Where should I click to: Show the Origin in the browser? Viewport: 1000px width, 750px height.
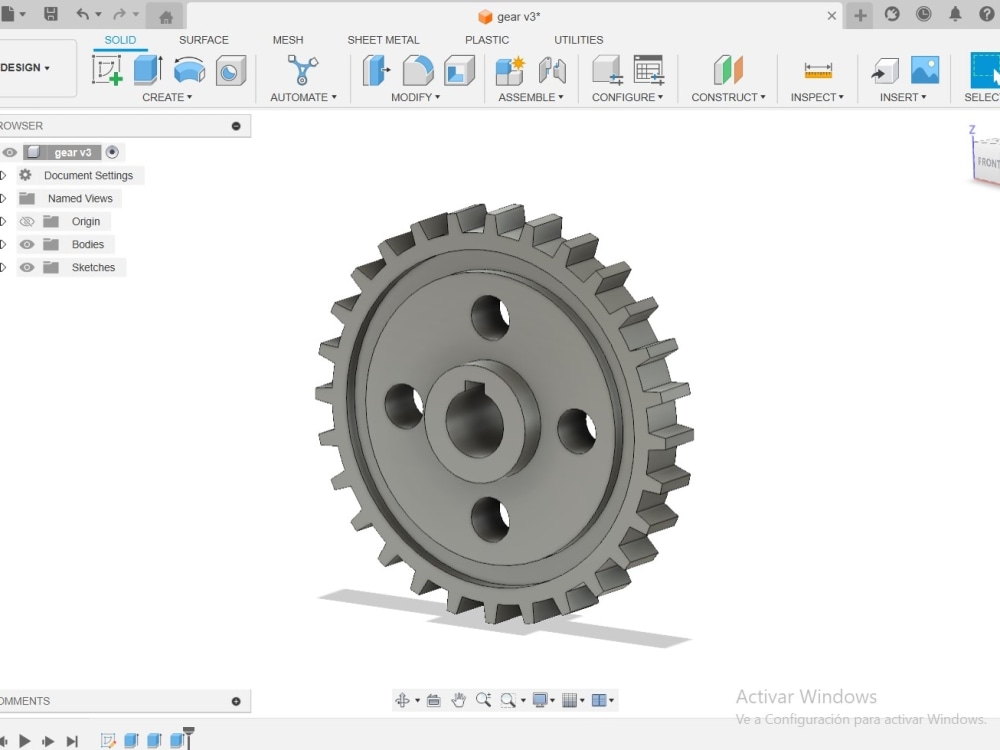pyautogui.click(x=27, y=221)
